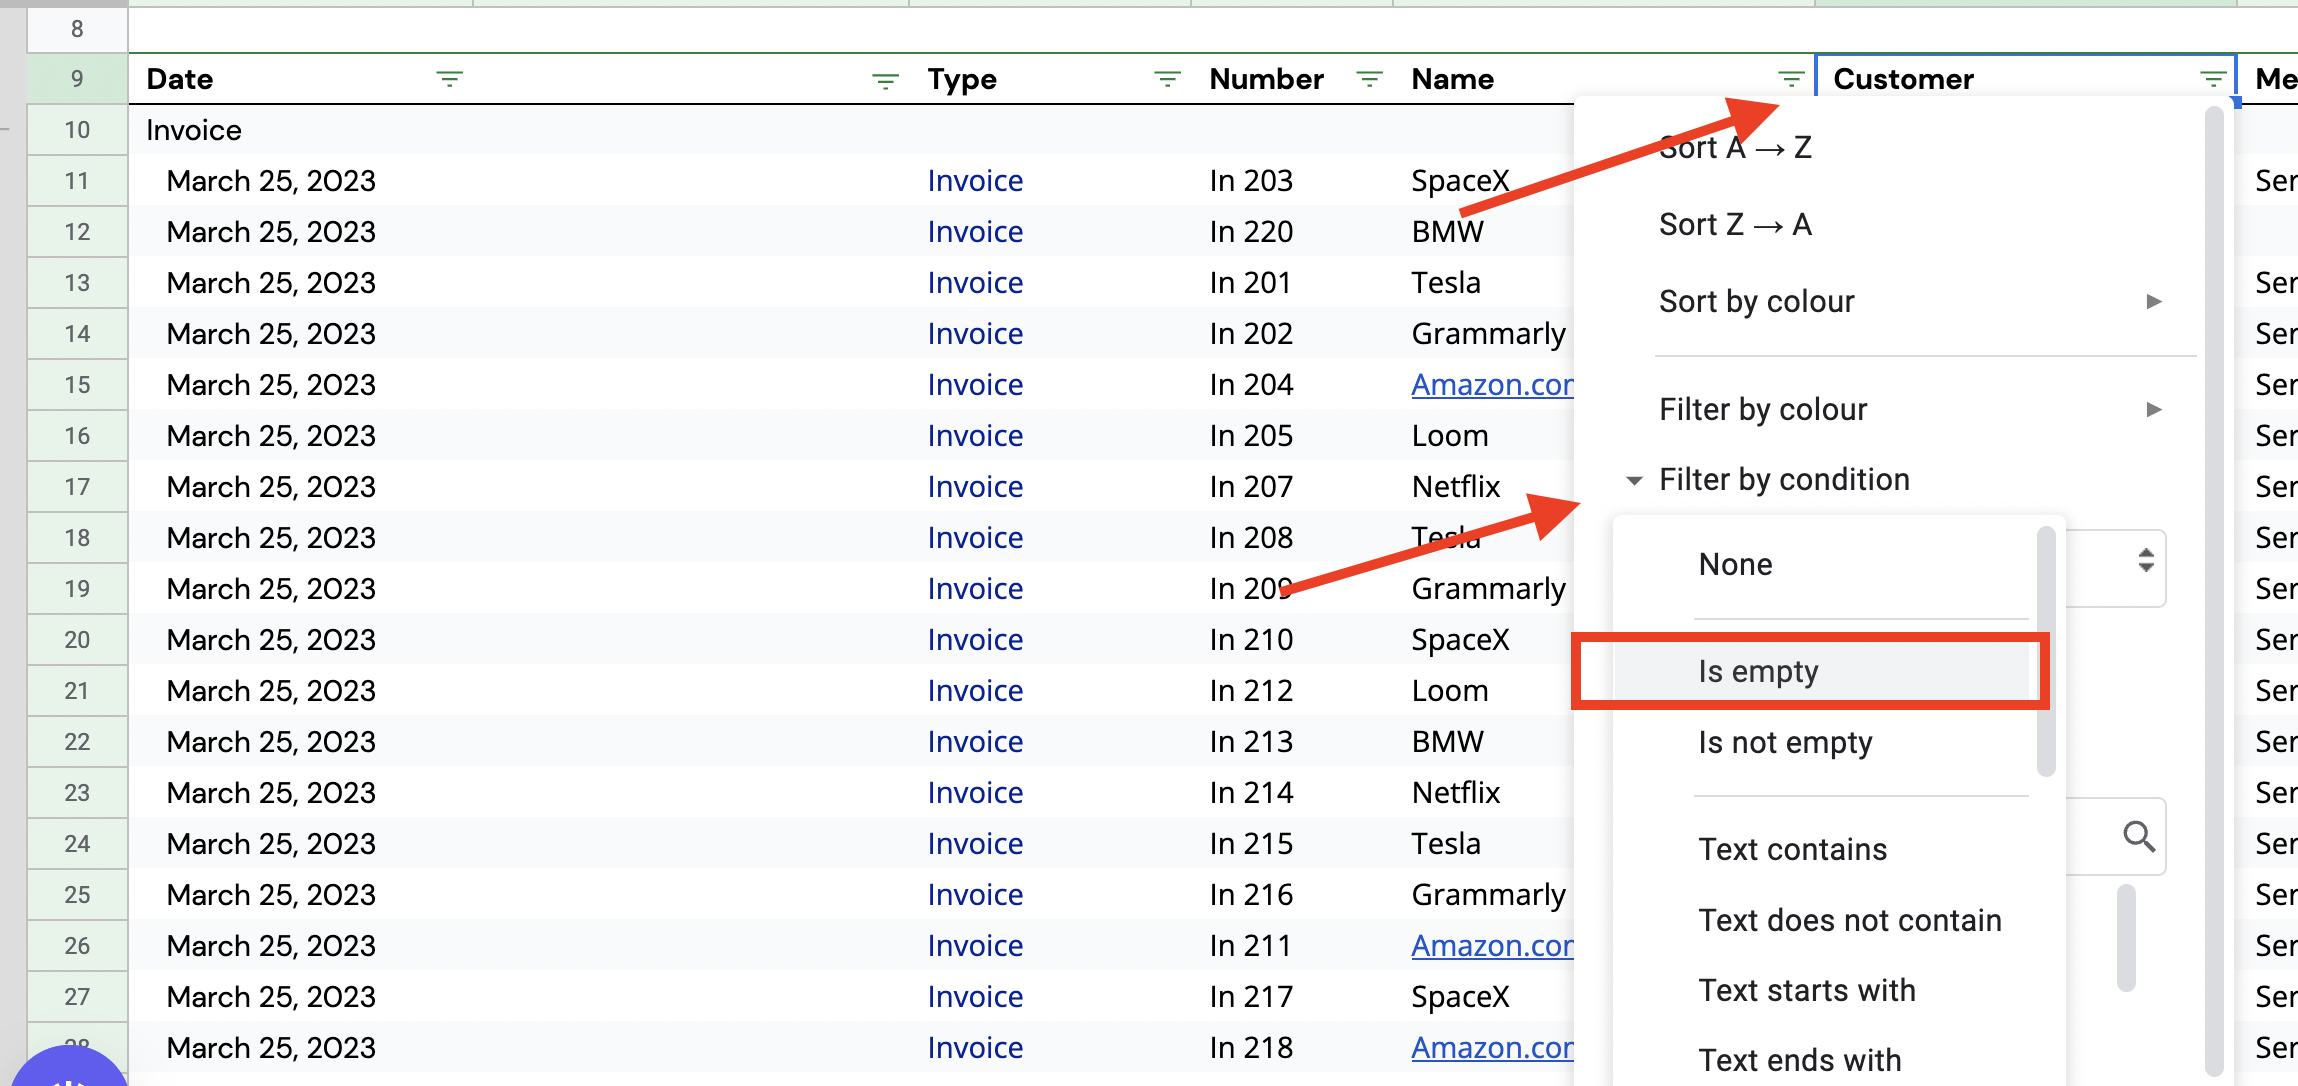This screenshot has width=2298, height=1086.
Task: Click the condition list scrollbar
Action: pyautogui.click(x=2046, y=652)
